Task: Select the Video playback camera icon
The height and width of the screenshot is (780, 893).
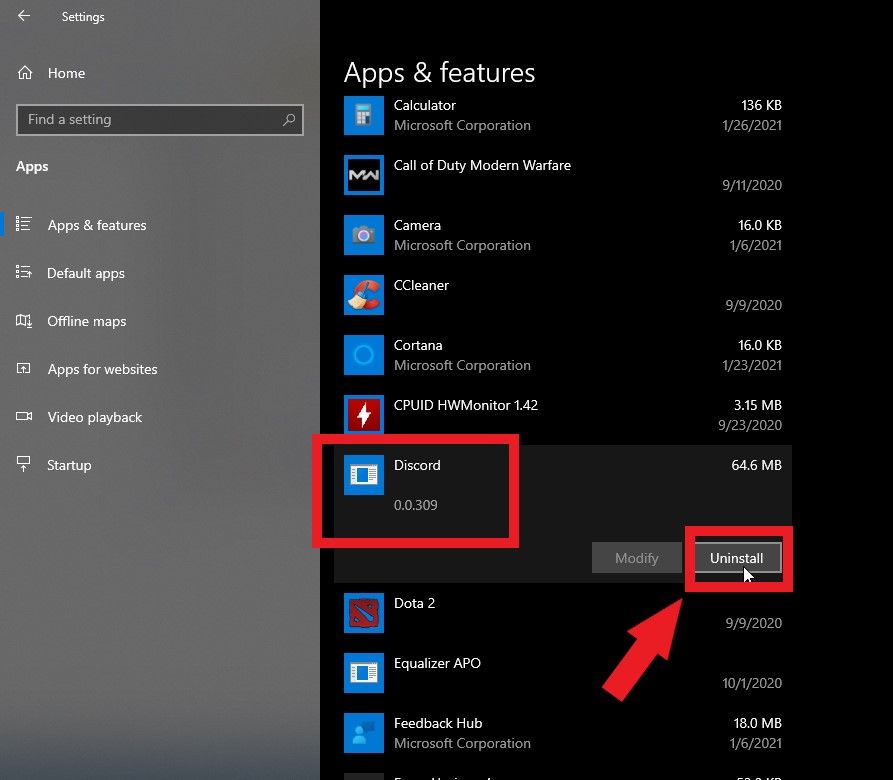Action: (24, 416)
